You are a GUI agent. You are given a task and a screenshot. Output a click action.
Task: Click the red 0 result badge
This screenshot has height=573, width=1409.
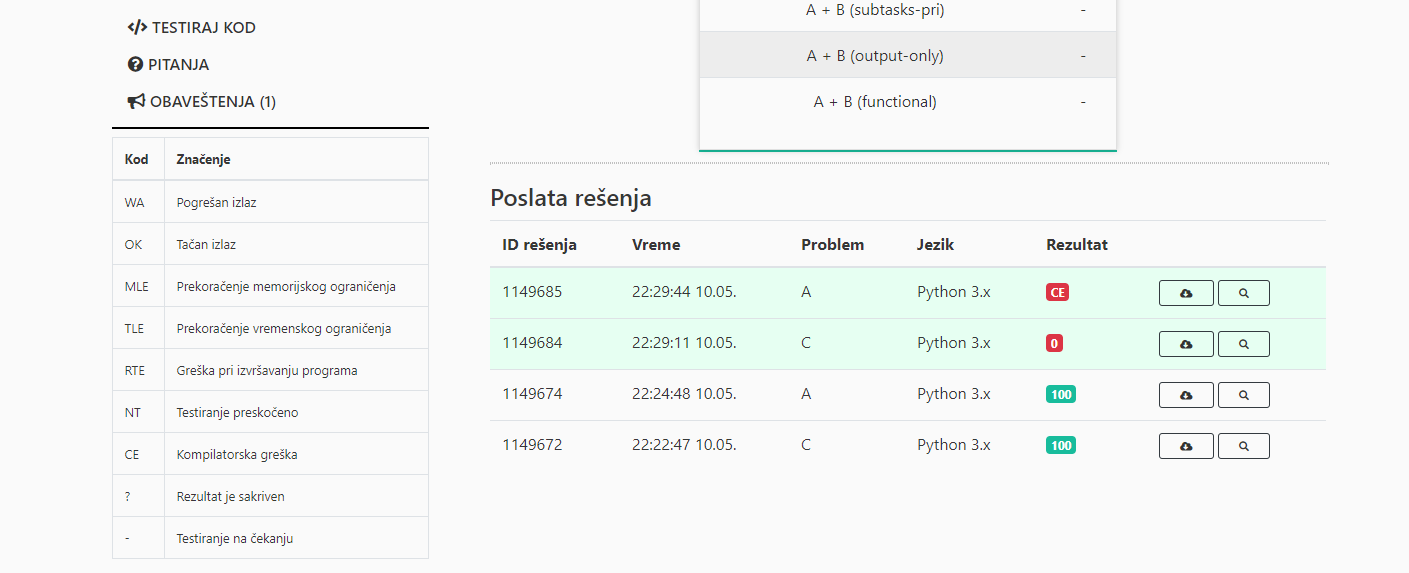[x=1054, y=343]
